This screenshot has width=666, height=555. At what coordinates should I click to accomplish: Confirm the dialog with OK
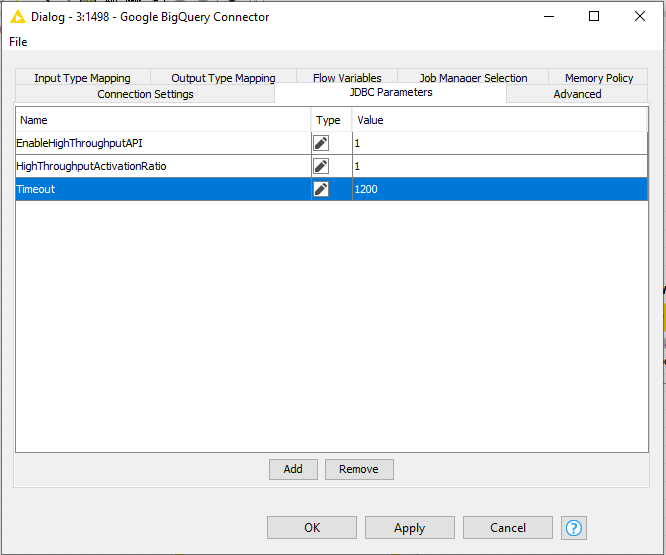click(312, 528)
